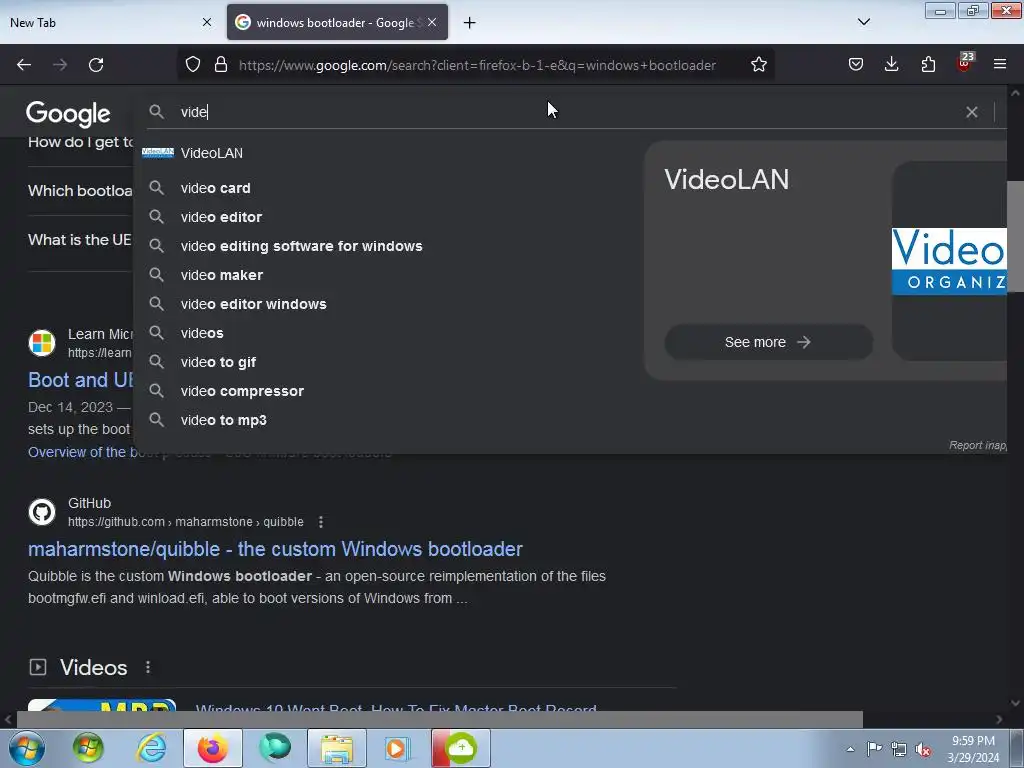Open Windows Explorer folder in taskbar
Screen dimensions: 1024x768
point(337,748)
